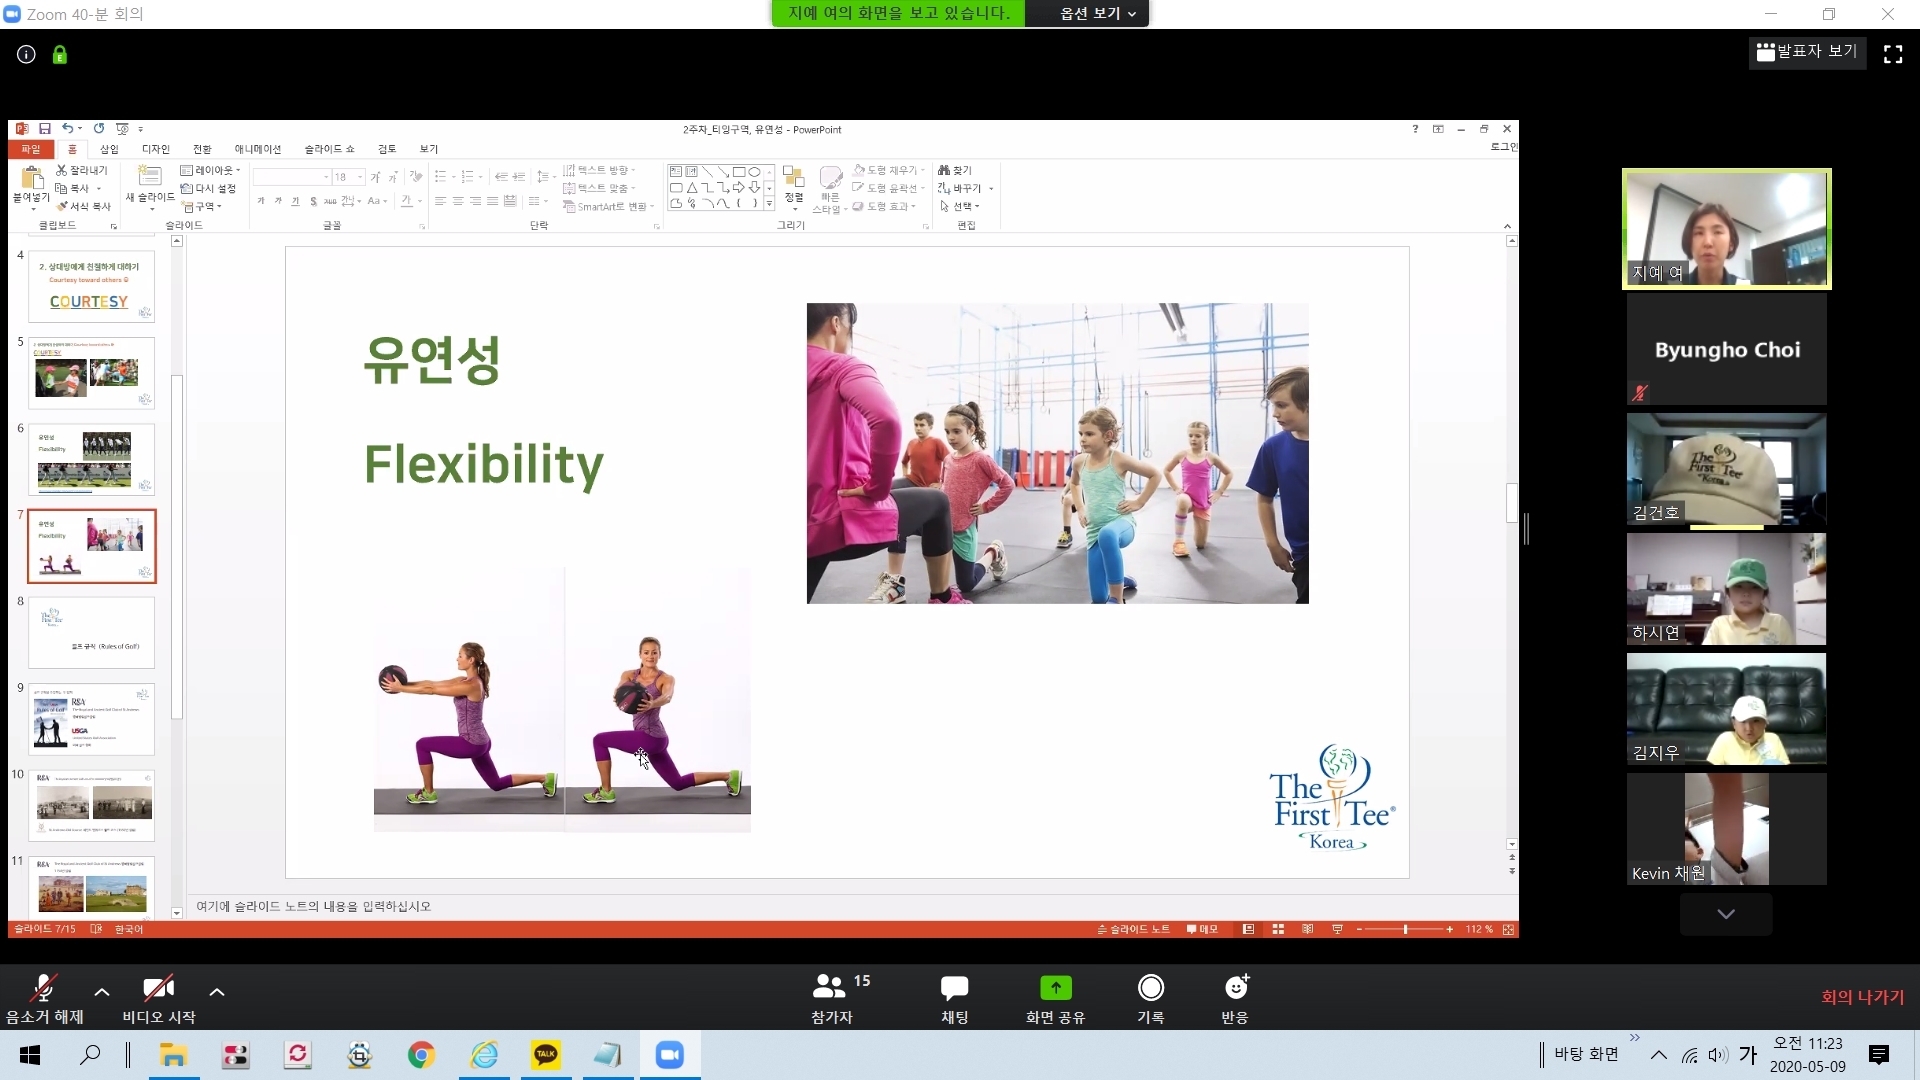
Task: Click the green encryption lock icon
Action: click(60, 55)
